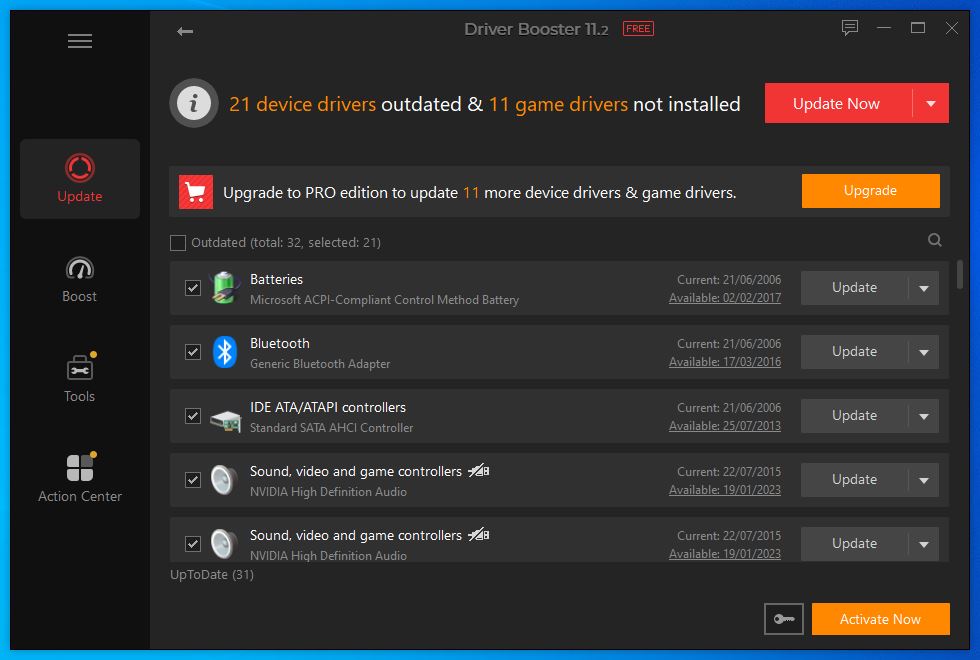Click the red Update Now button

coord(838,103)
